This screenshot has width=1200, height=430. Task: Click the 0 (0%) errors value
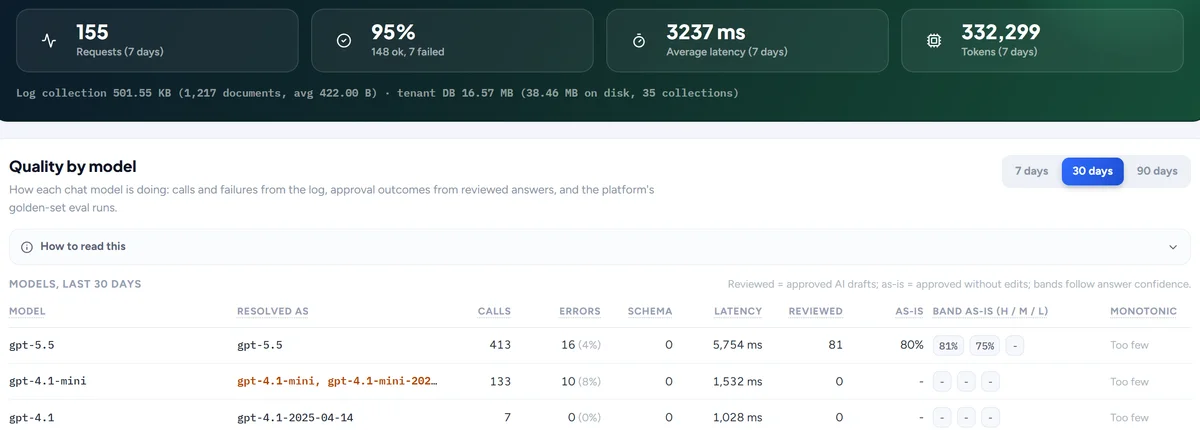click(x=586, y=418)
